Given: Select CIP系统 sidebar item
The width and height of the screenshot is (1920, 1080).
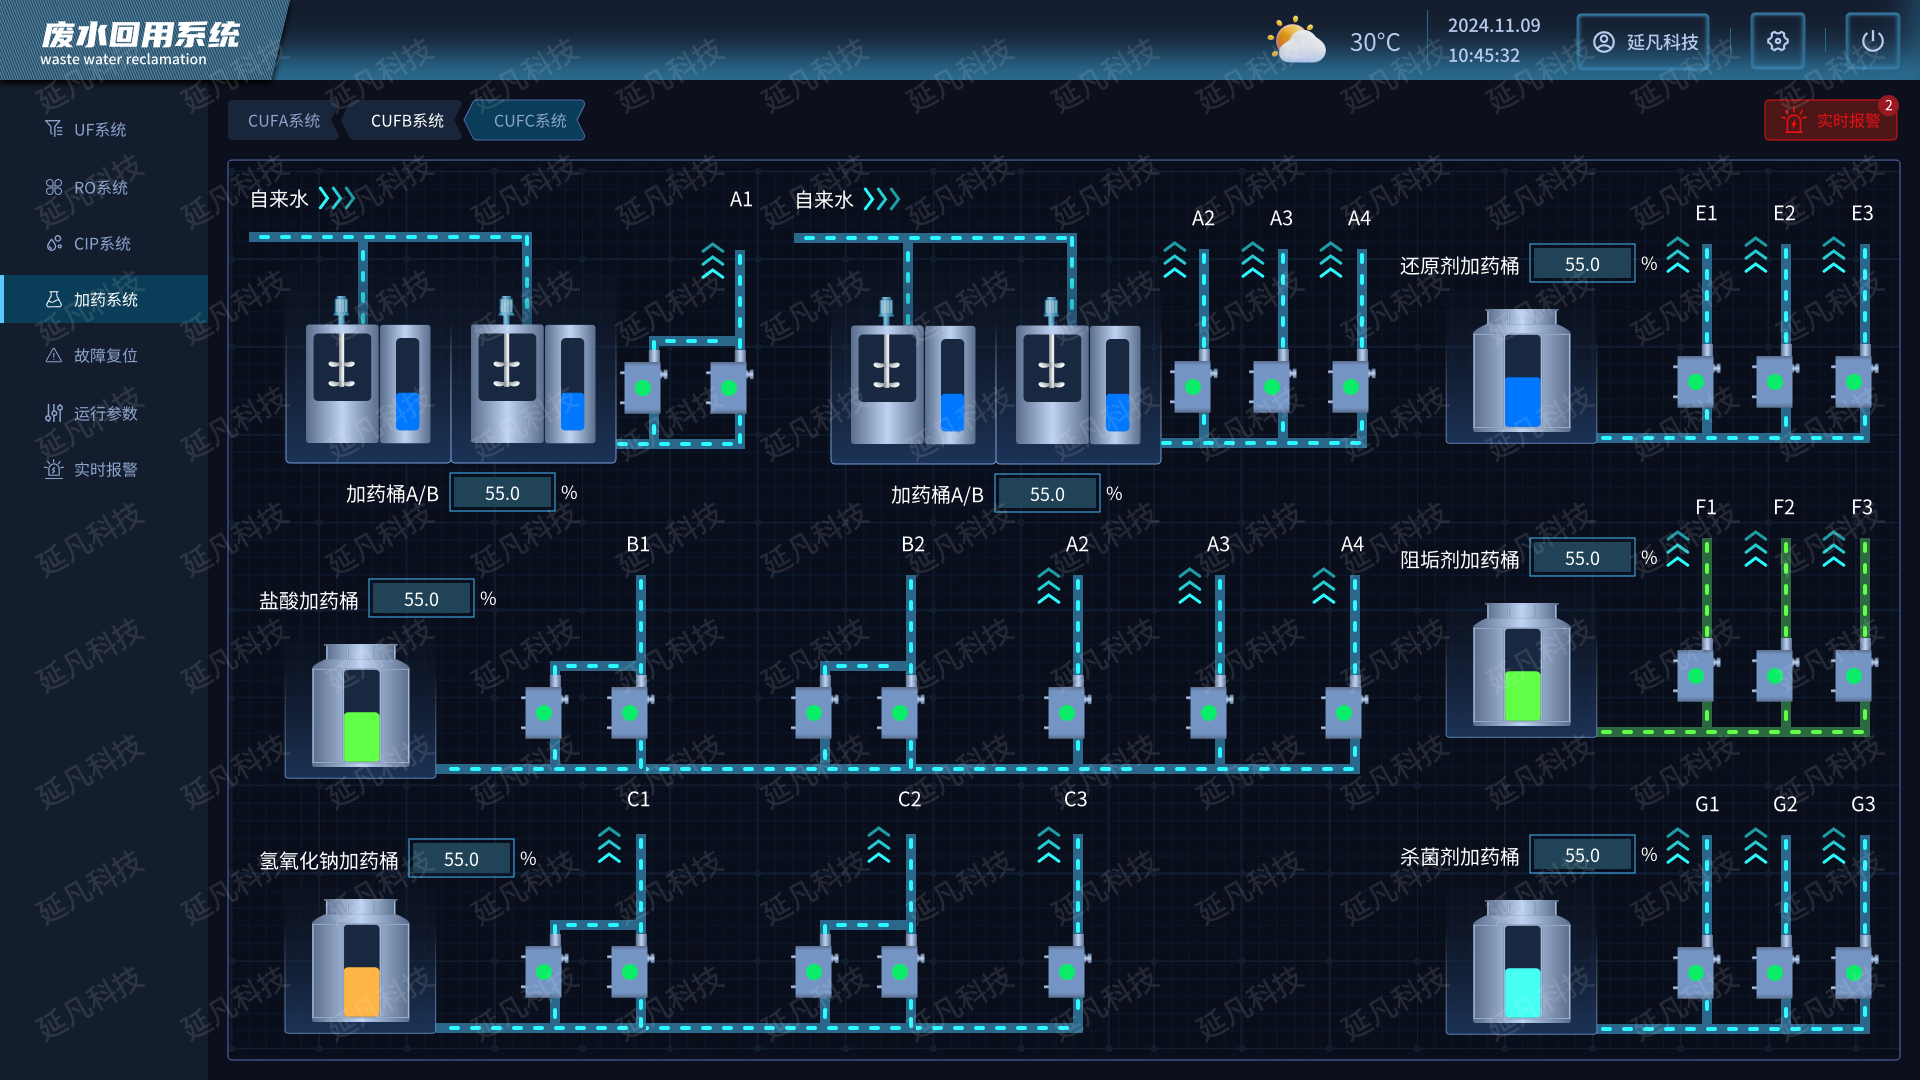Looking at the screenshot, I should [x=100, y=244].
